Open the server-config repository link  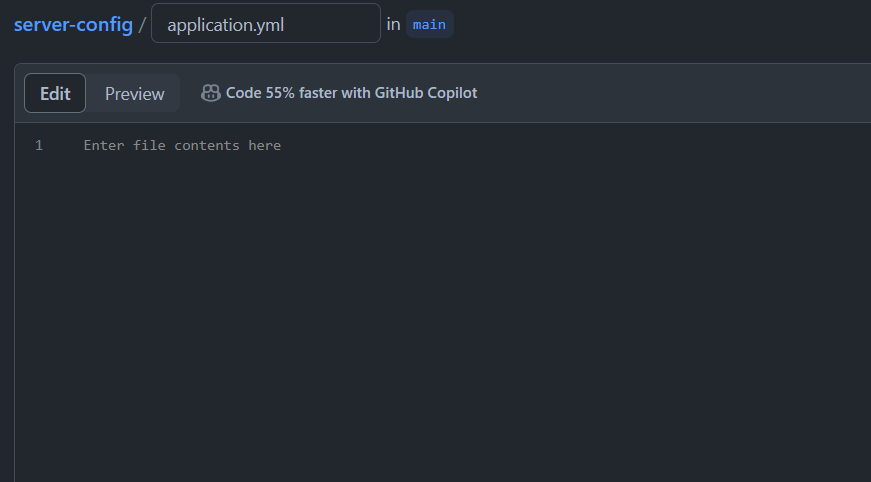[73, 24]
